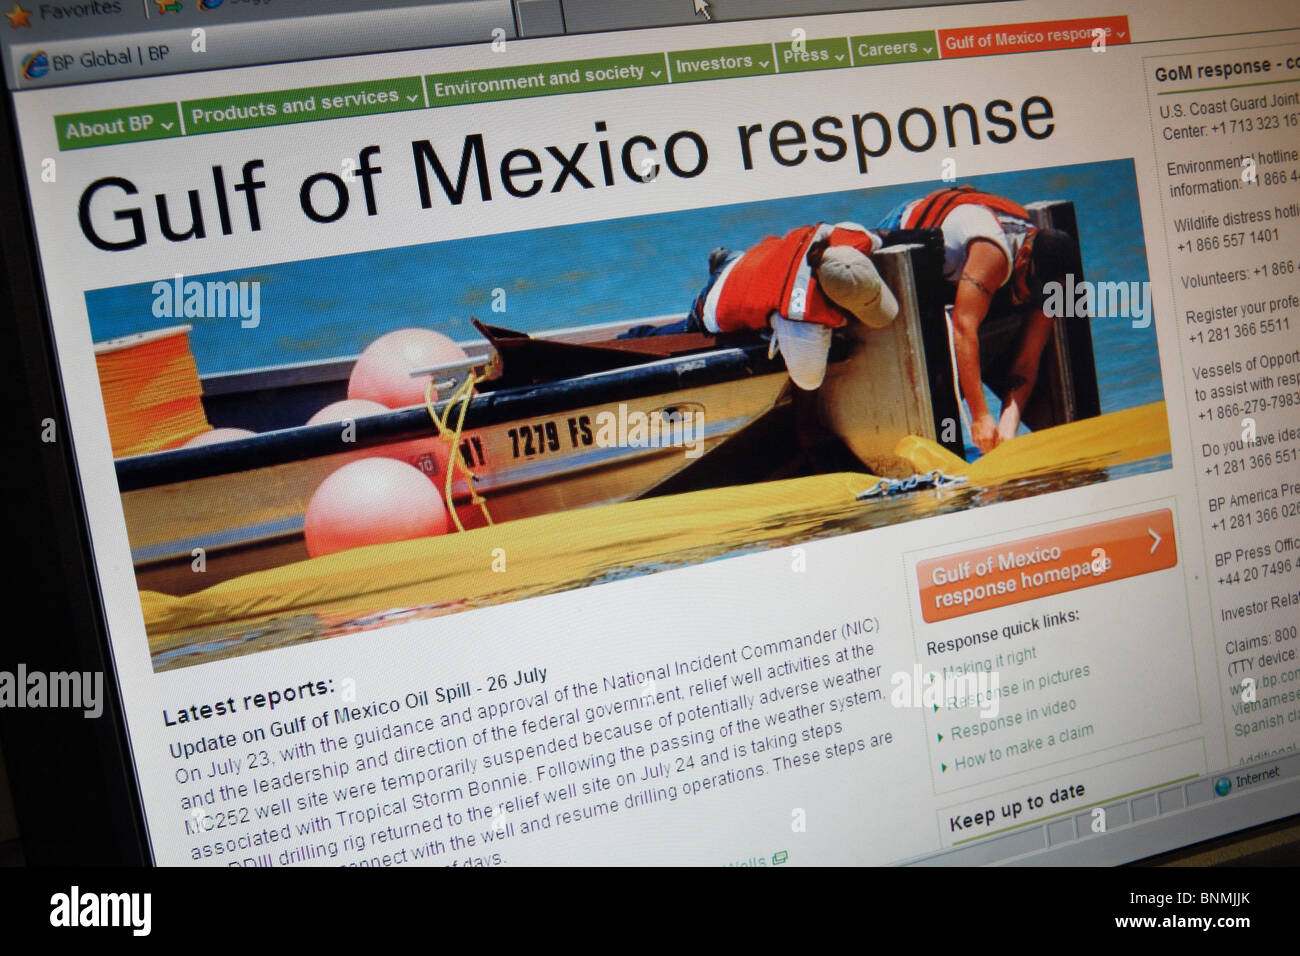The width and height of the screenshot is (1300, 956).
Task: Open the Response in pictures link
Action: [1017, 687]
